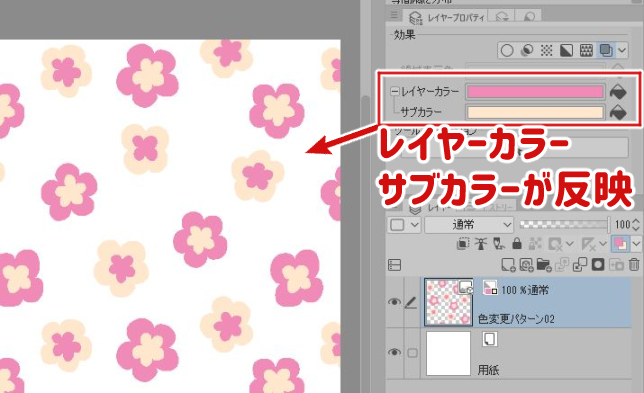Click the ruler visibility range icon
Image resolution: width=644 pixels, height=393 pixels.
tap(588, 244)
